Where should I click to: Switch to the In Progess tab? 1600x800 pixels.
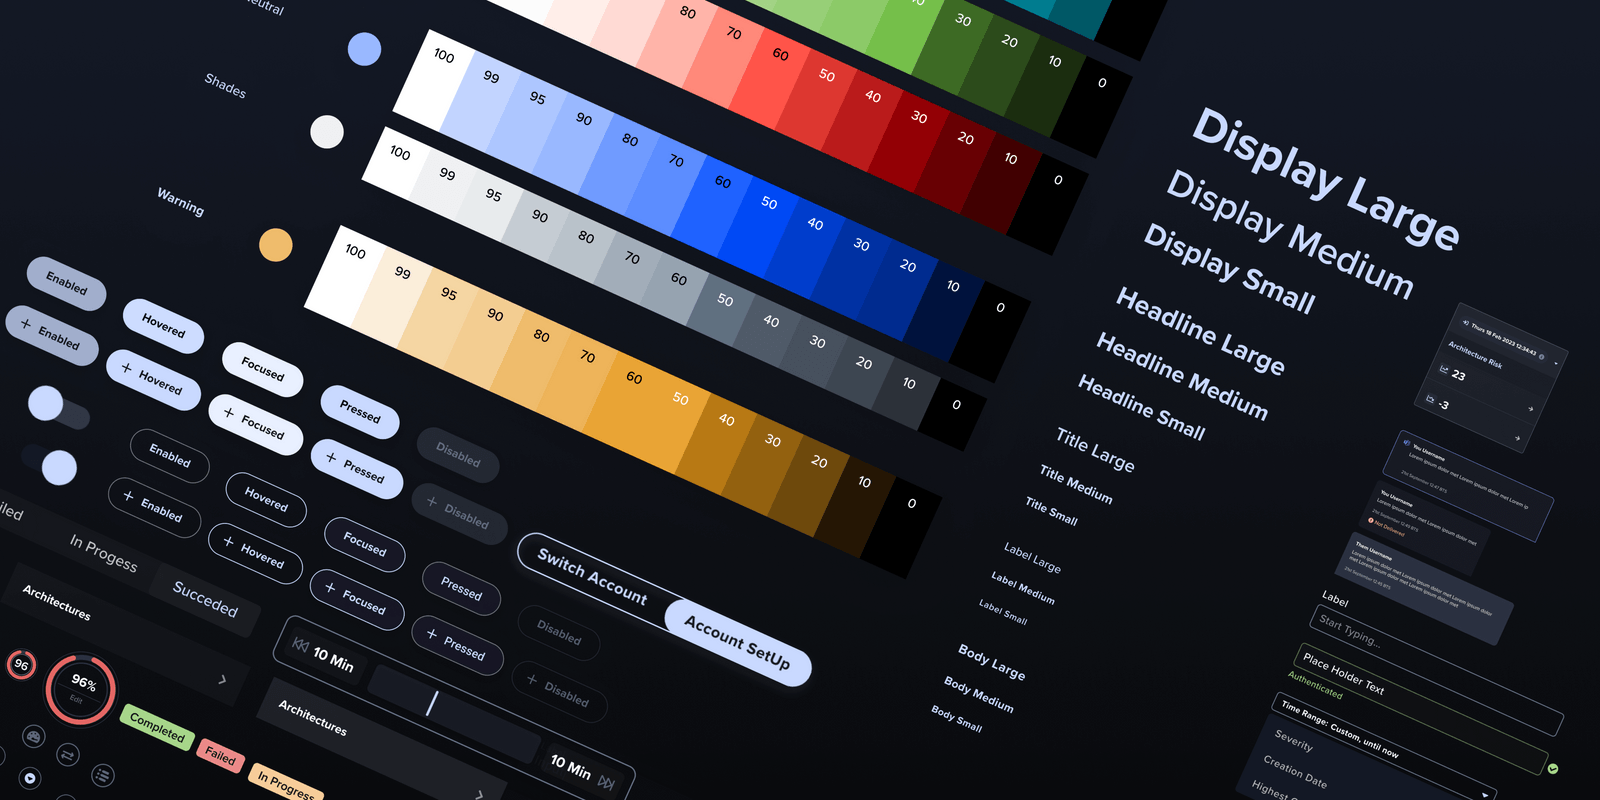click(103, 552)
